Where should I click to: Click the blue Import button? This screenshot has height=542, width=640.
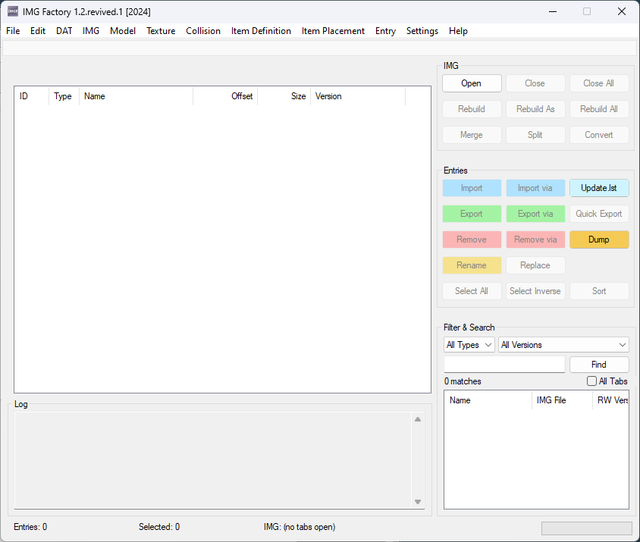click(471, 188)
